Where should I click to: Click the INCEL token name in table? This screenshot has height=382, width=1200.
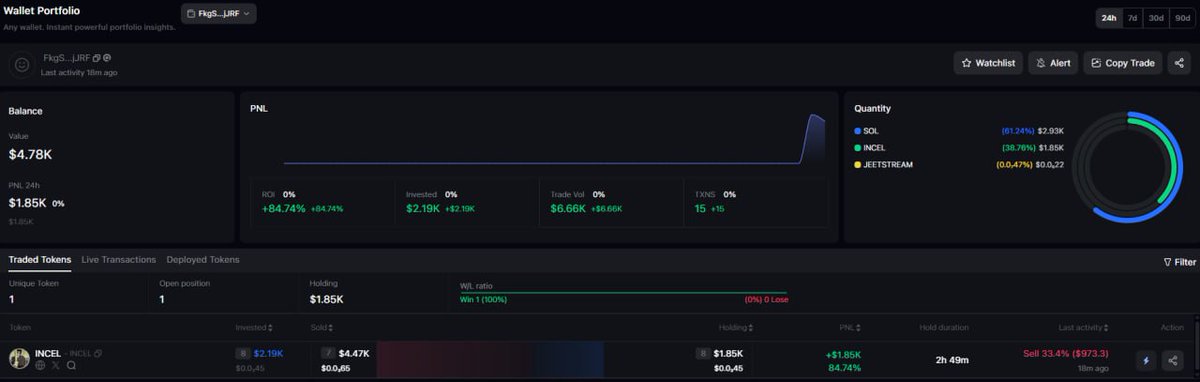pyautogui.click(x=48, y=353)
